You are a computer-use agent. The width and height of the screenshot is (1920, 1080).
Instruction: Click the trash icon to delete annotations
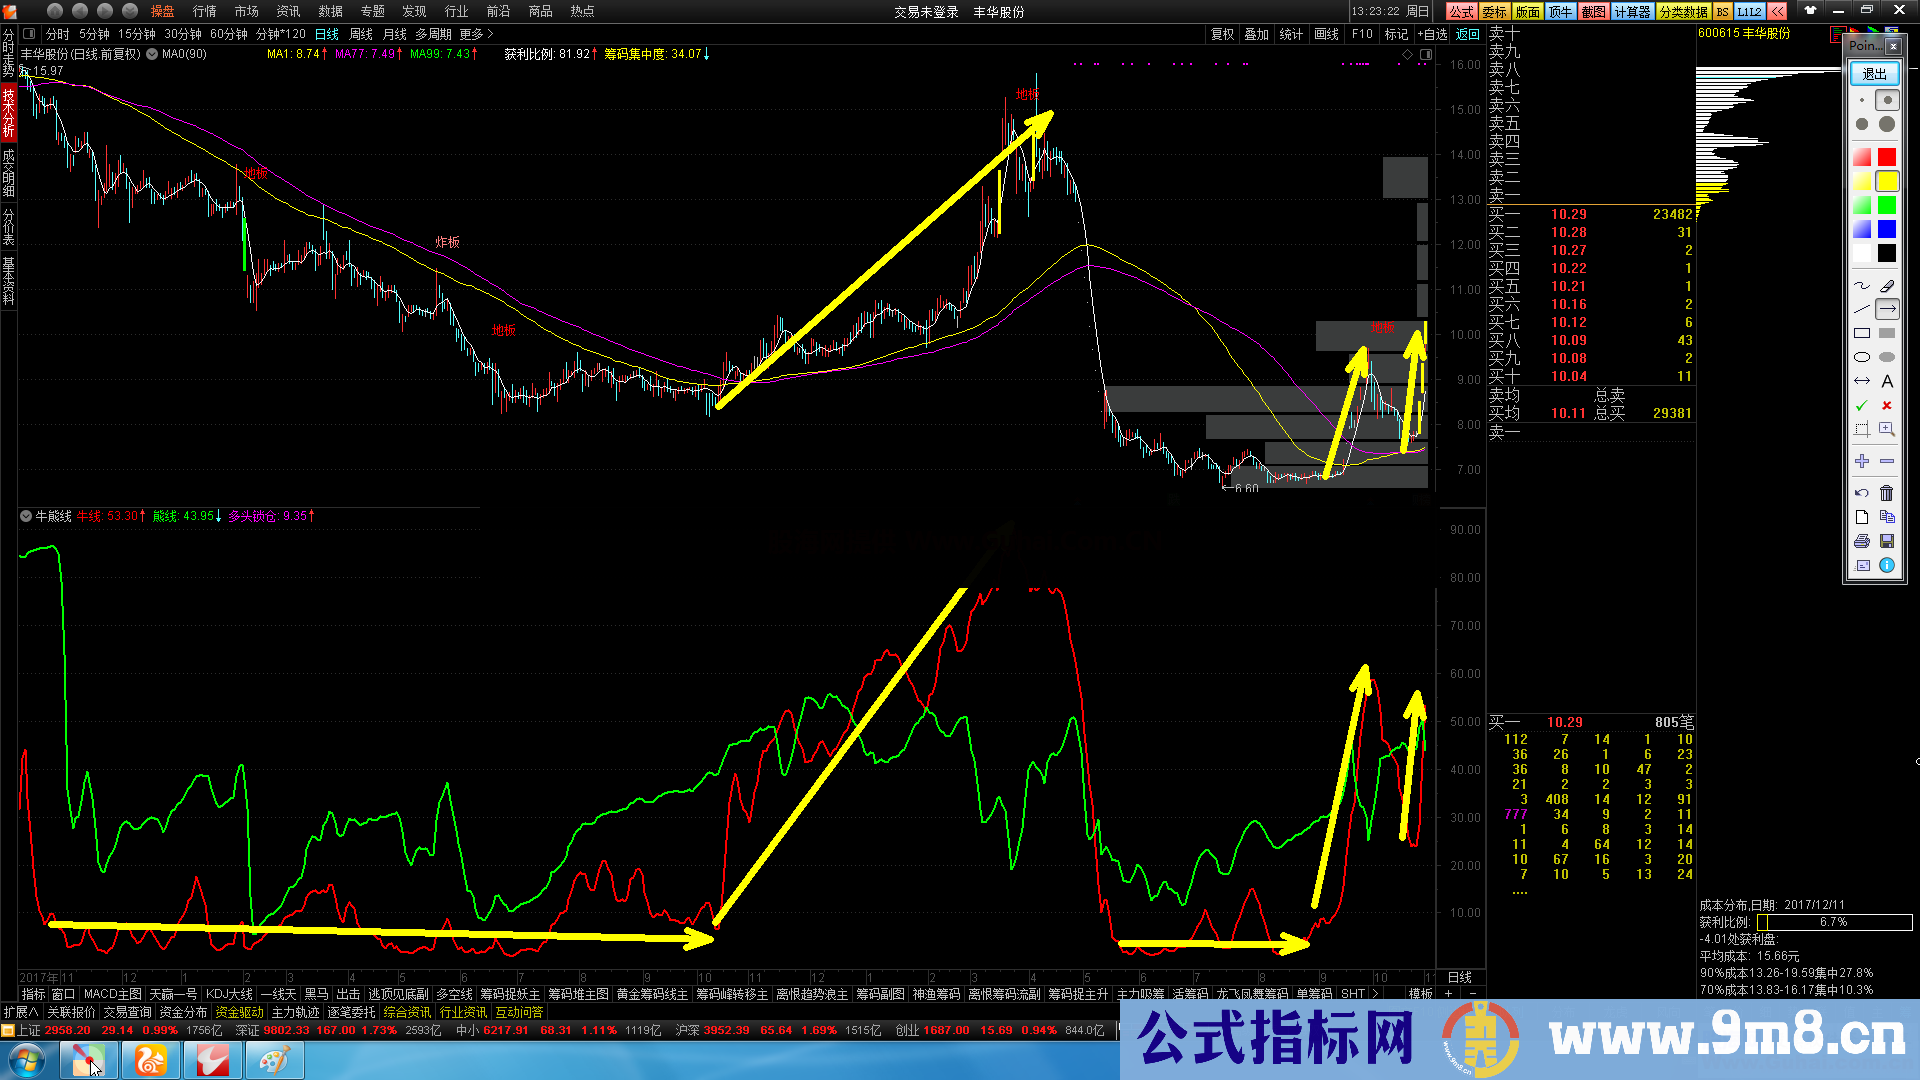(x=1887, y=492)
